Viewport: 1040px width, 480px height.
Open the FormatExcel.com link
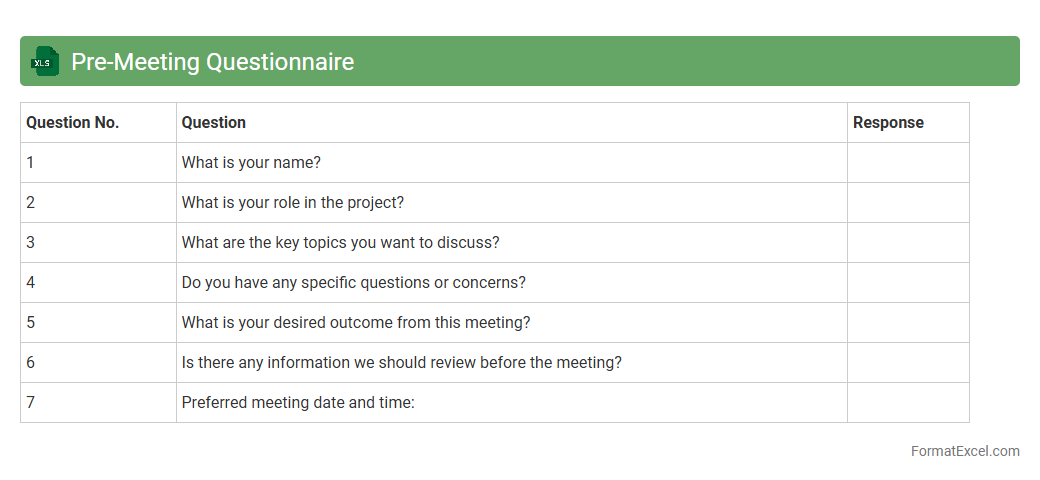[965, 451]
